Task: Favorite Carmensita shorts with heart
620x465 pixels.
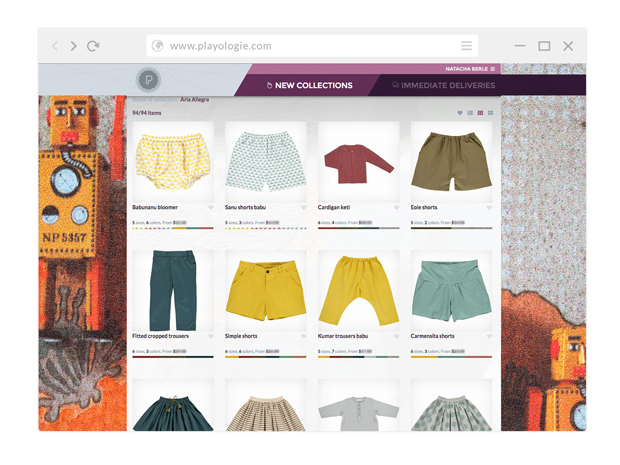Action: tap(490, 336)
